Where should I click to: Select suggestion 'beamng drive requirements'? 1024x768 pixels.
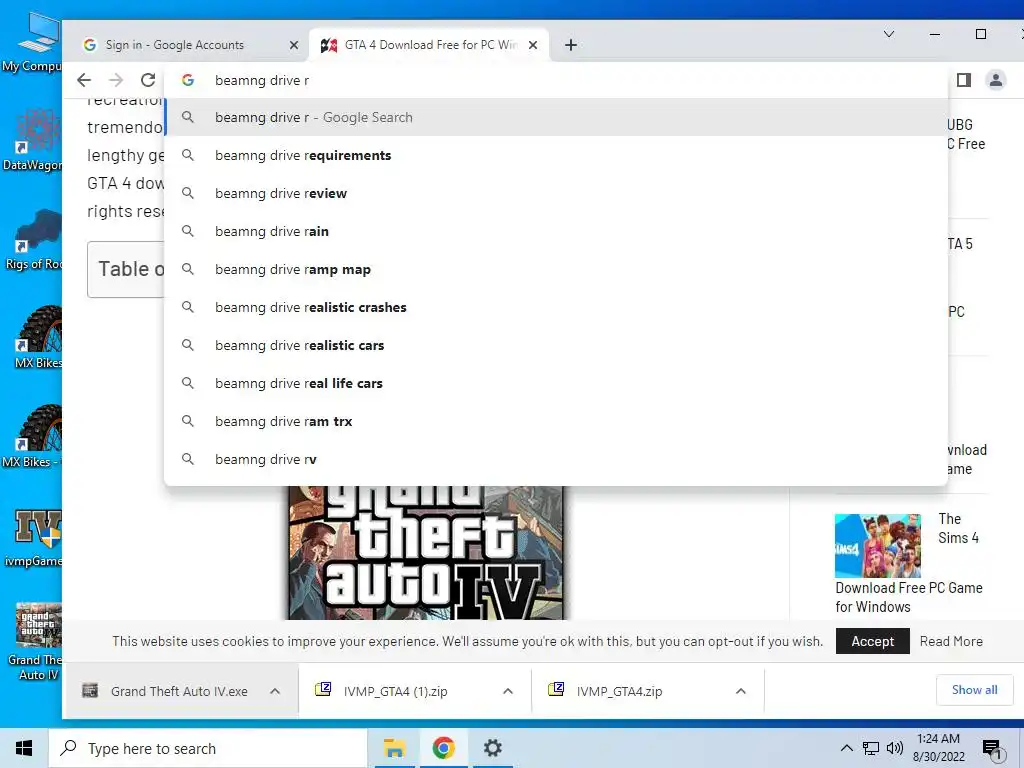pos(556,155)
